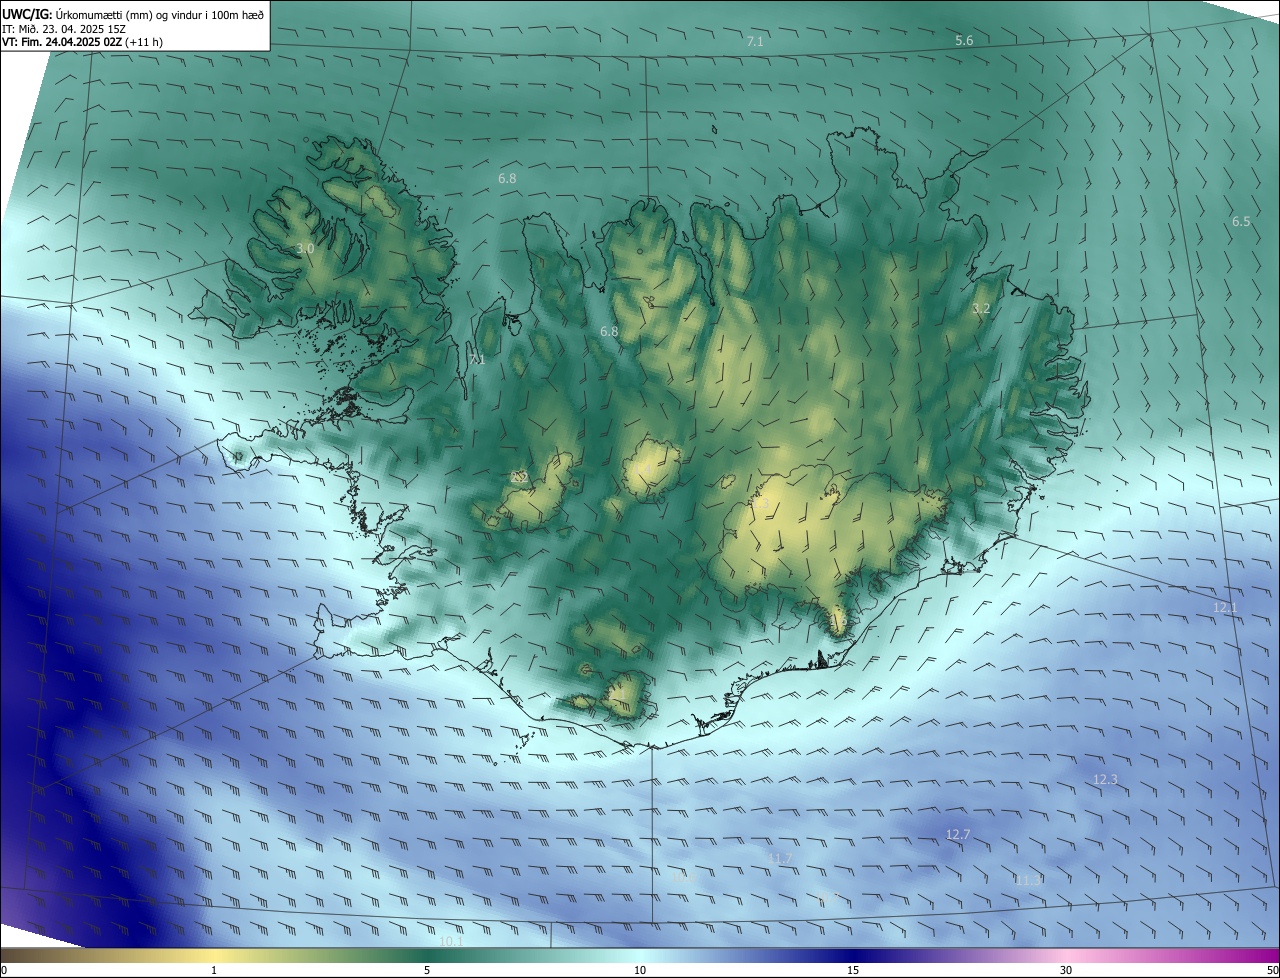1280x978 pixels.
Task: Click the '10' tick on the color scale
Action: (640, 970)
